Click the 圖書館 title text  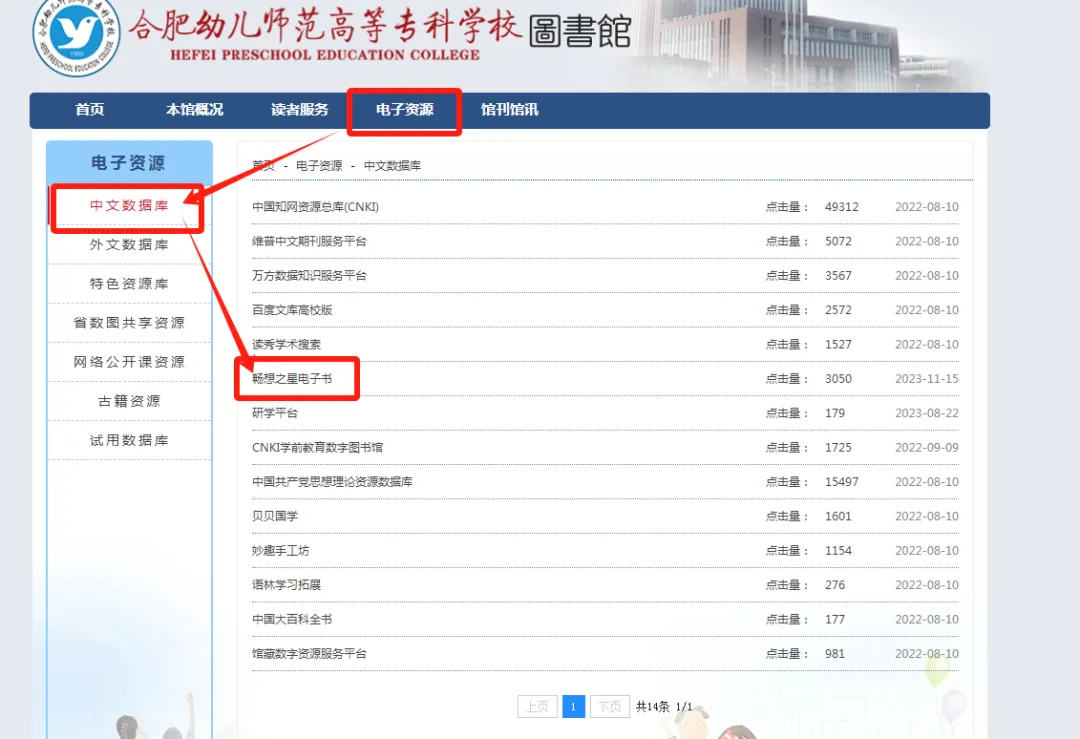pyautogui.click(x=580, y=32)
